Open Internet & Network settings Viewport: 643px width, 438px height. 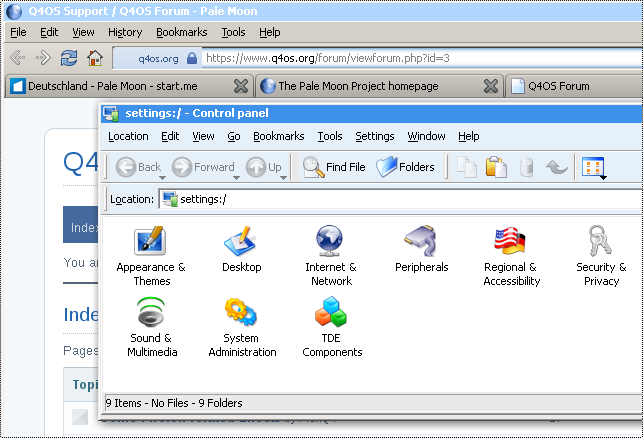[331, 256]
